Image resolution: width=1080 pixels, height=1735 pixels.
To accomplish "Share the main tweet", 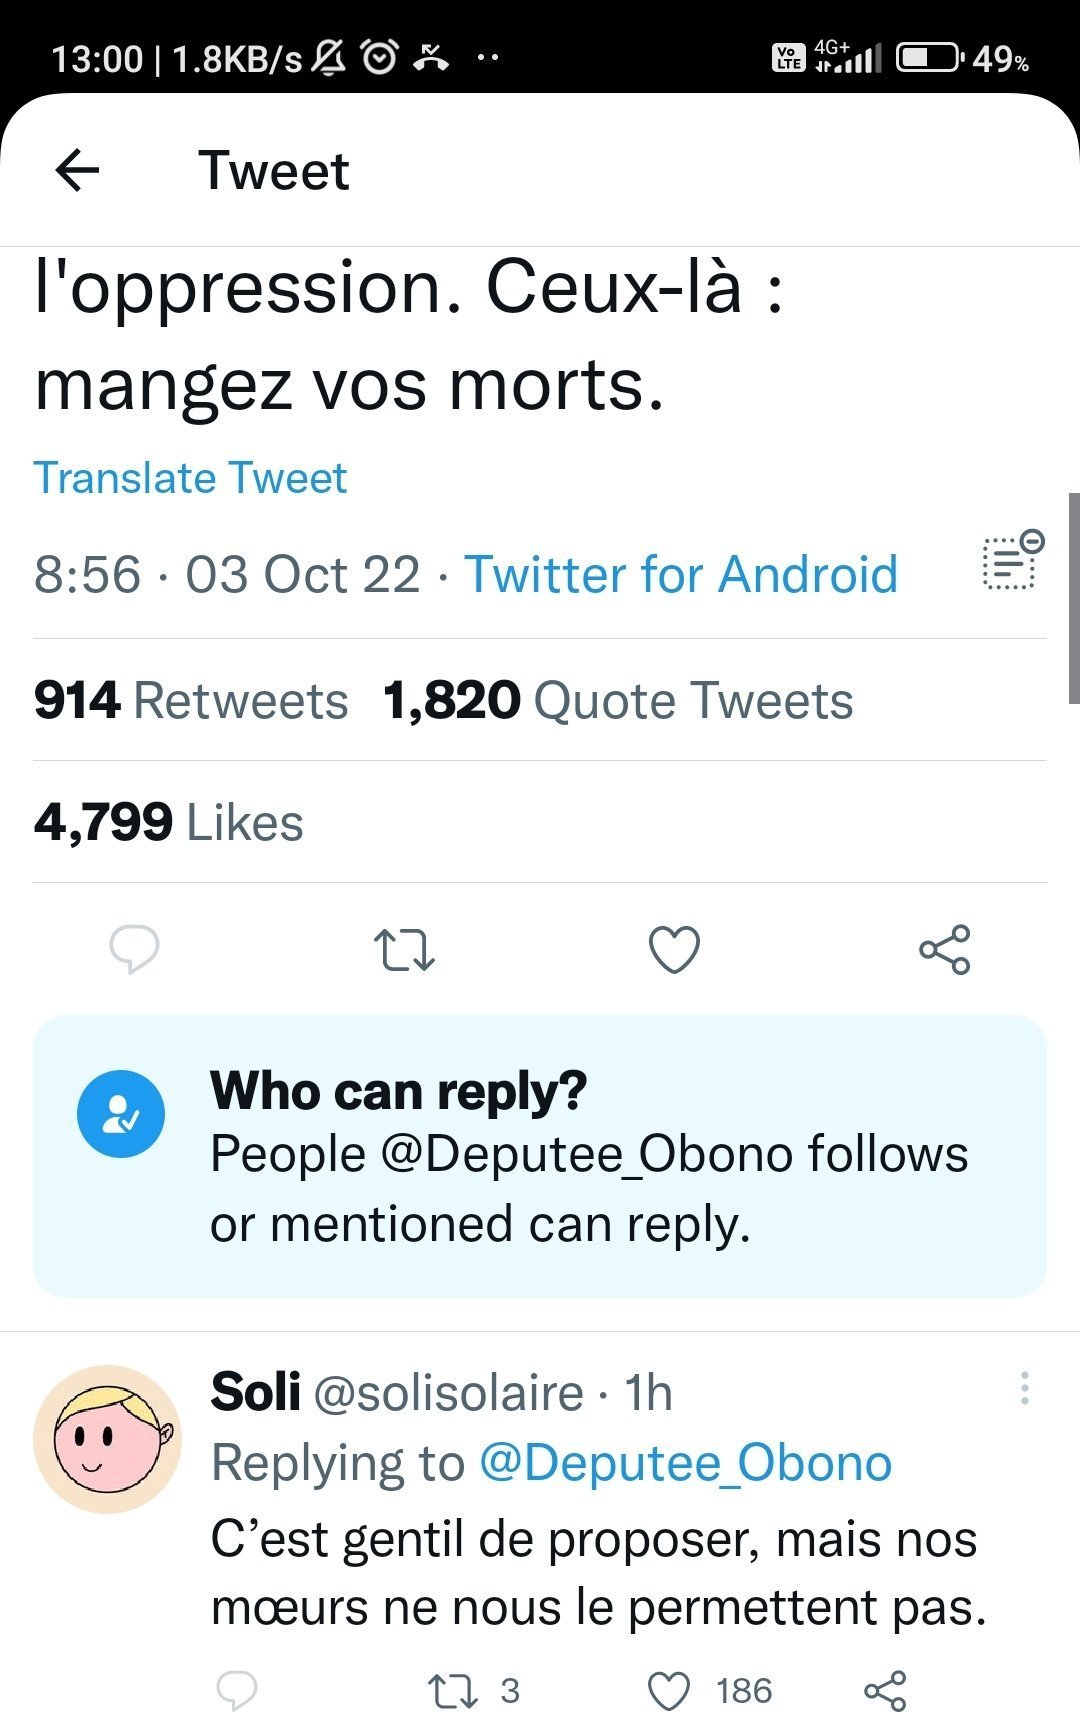I will pos(945,950).
